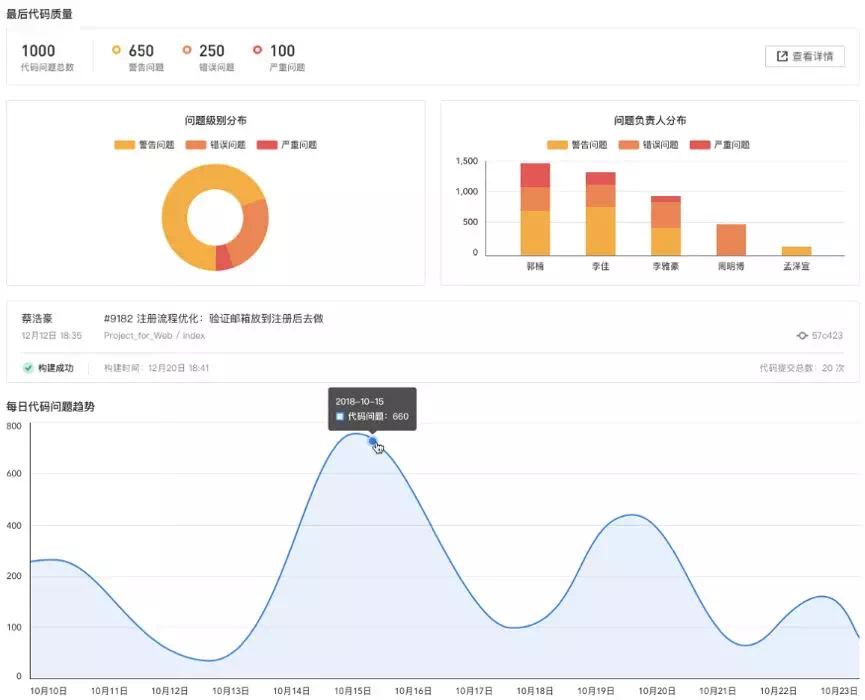Click the export icon inside the 查看详情 button
Screen dimensions: 865x700
782,56
